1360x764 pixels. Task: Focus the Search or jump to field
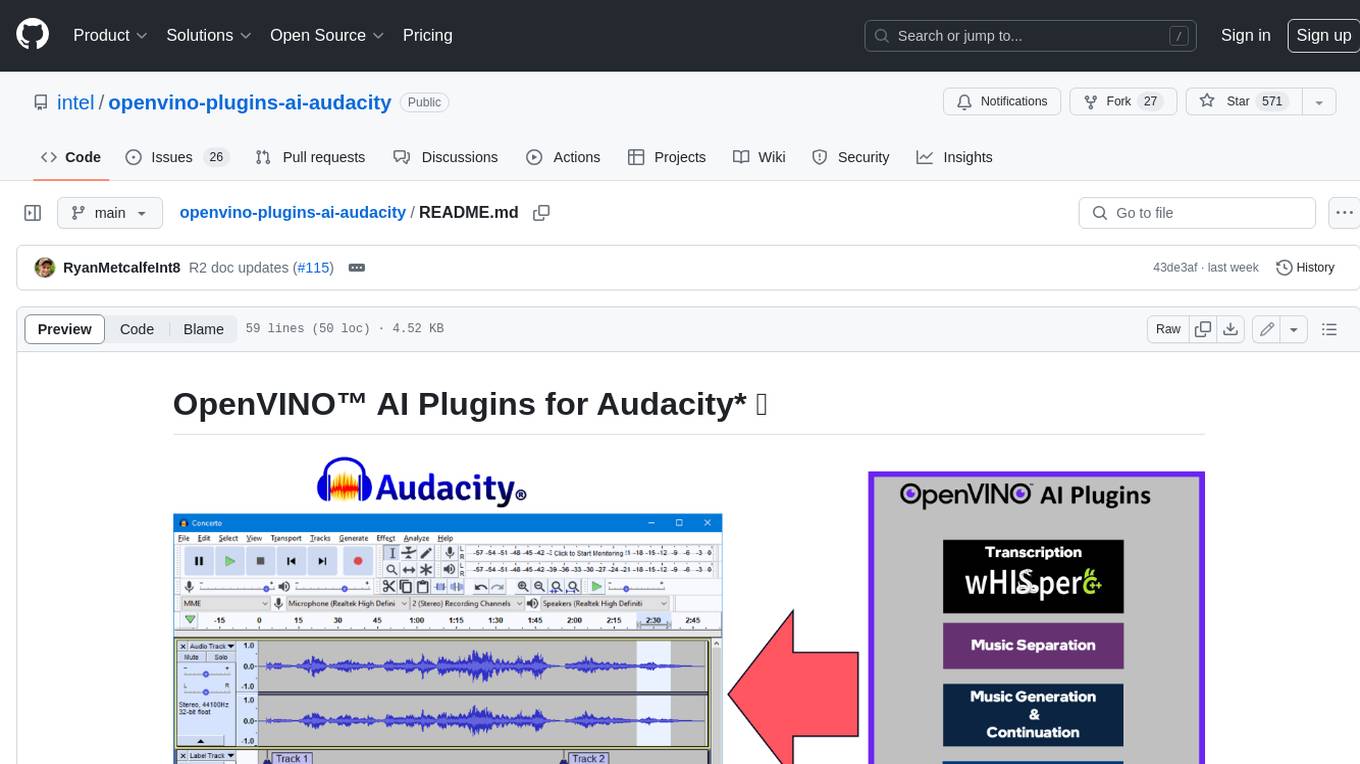[1031, 35]
